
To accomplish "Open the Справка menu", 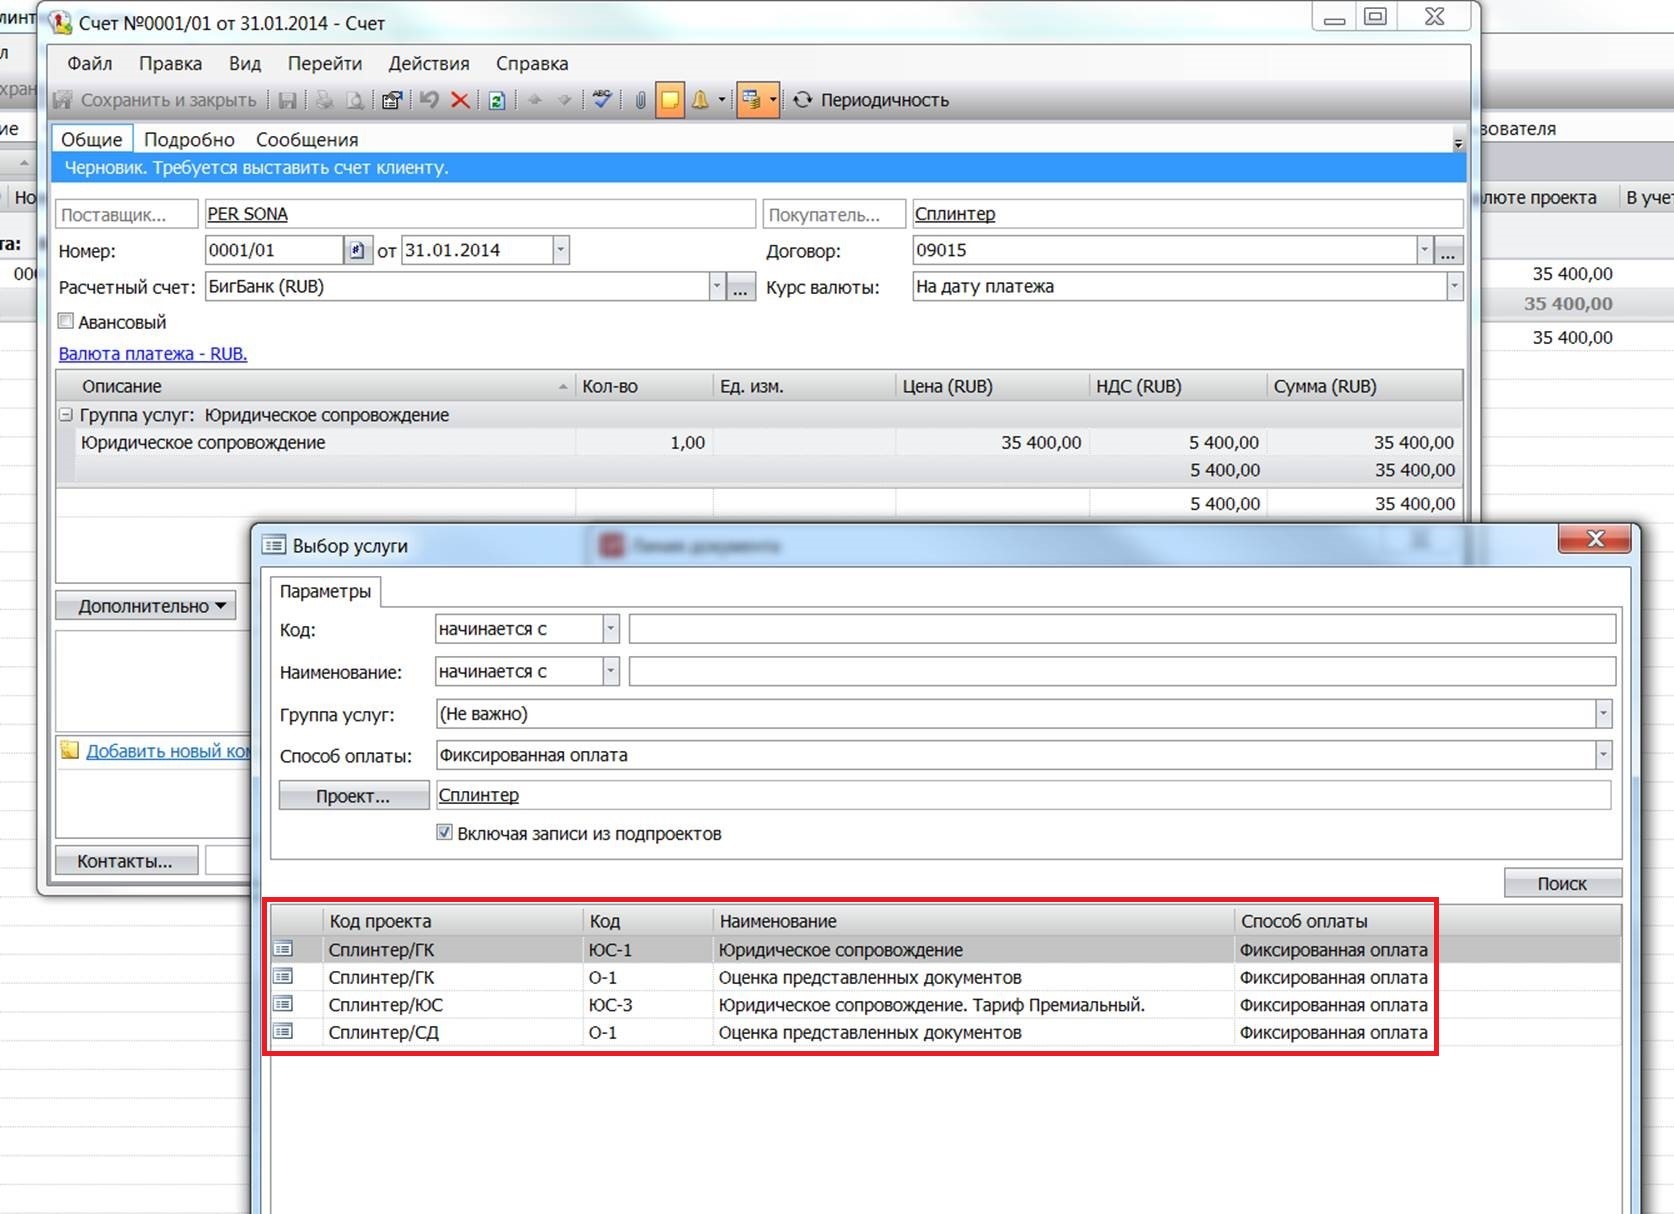I will (532, 63).
